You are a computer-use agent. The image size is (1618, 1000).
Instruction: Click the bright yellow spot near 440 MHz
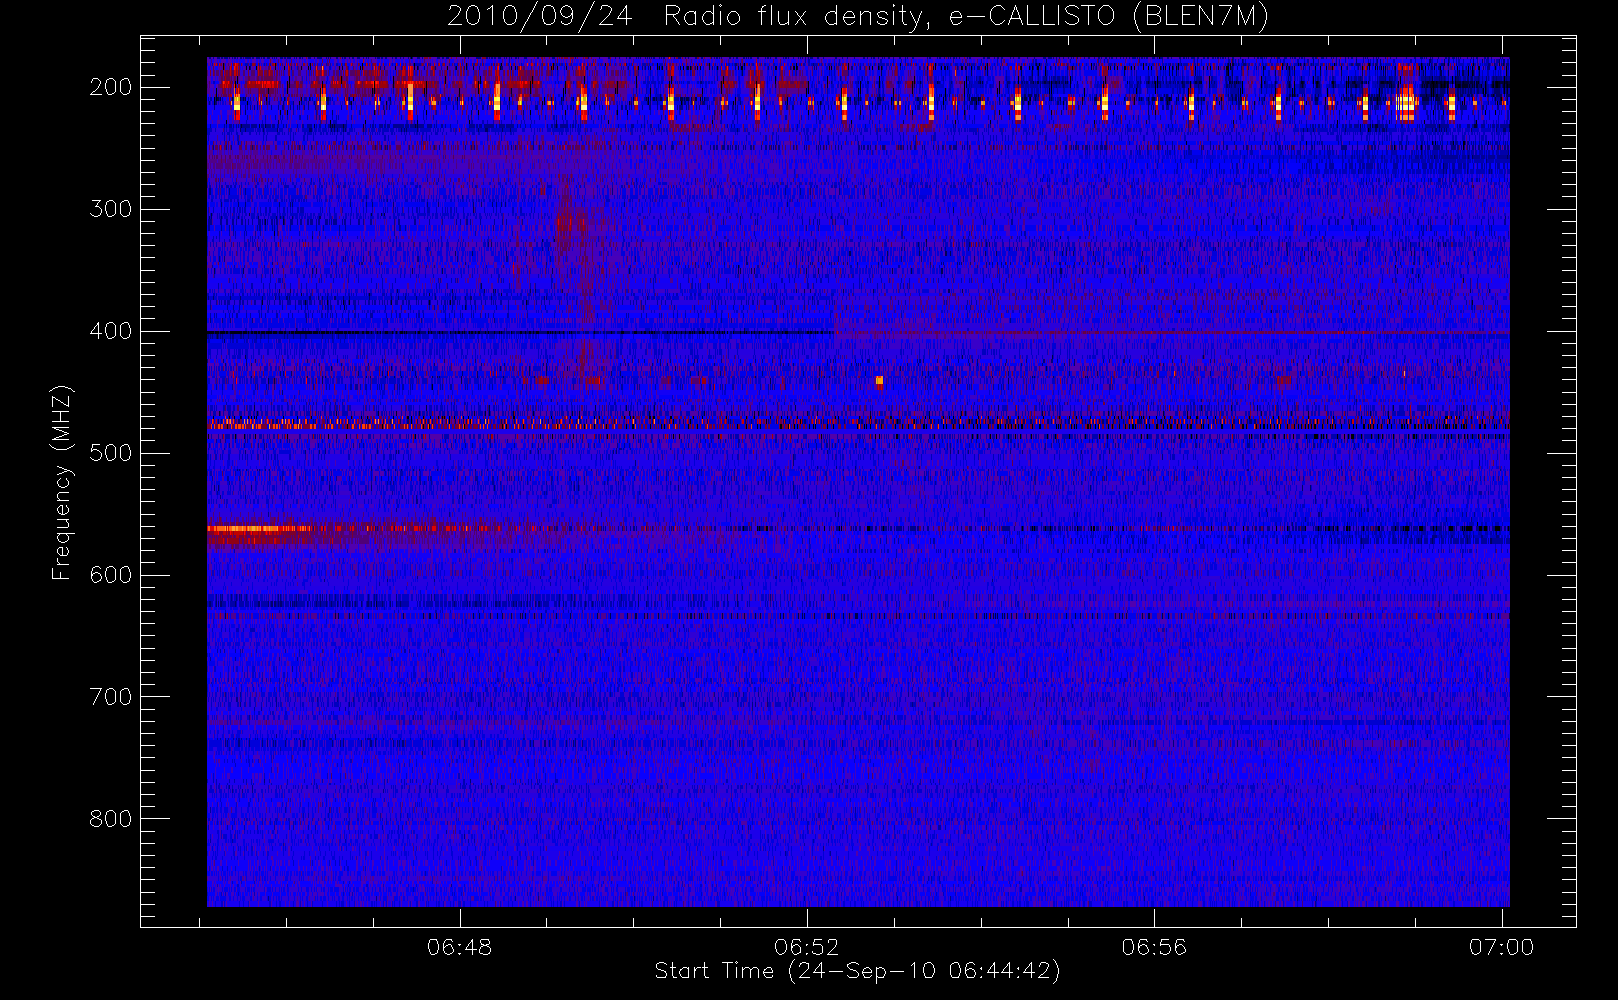(879, 380)
